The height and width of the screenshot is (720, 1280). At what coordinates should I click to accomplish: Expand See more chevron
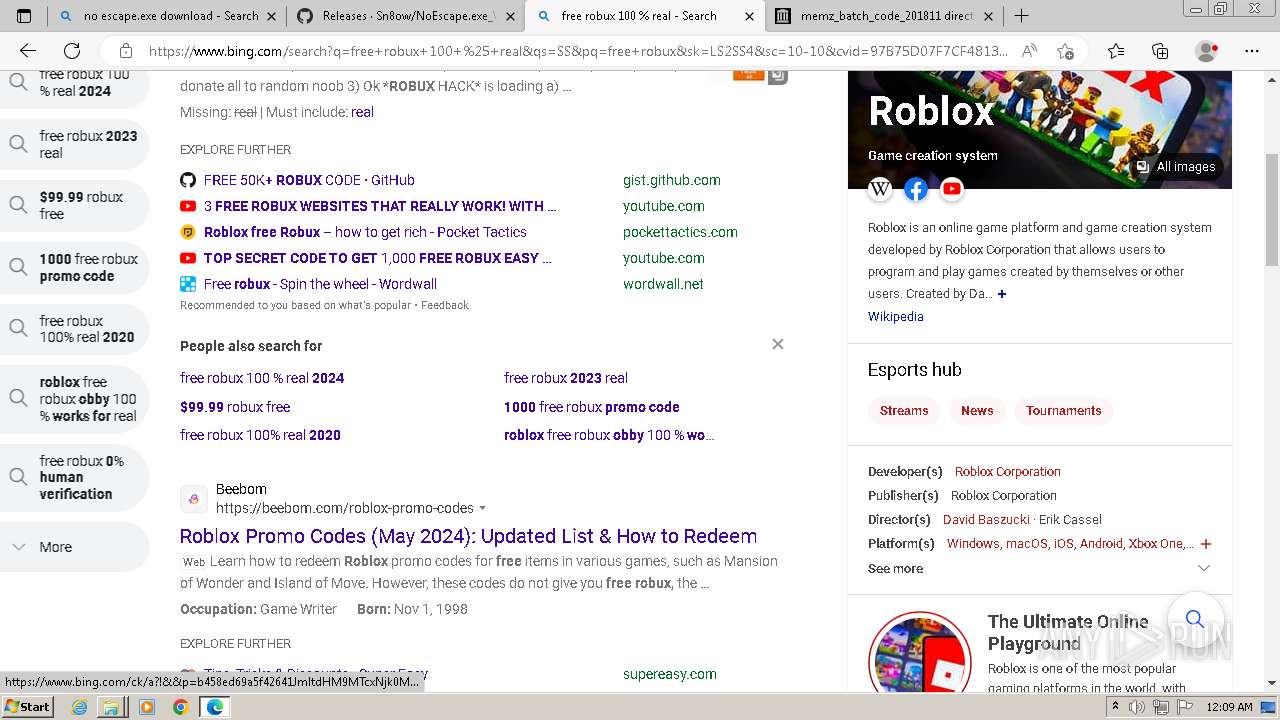point(1204,568)
